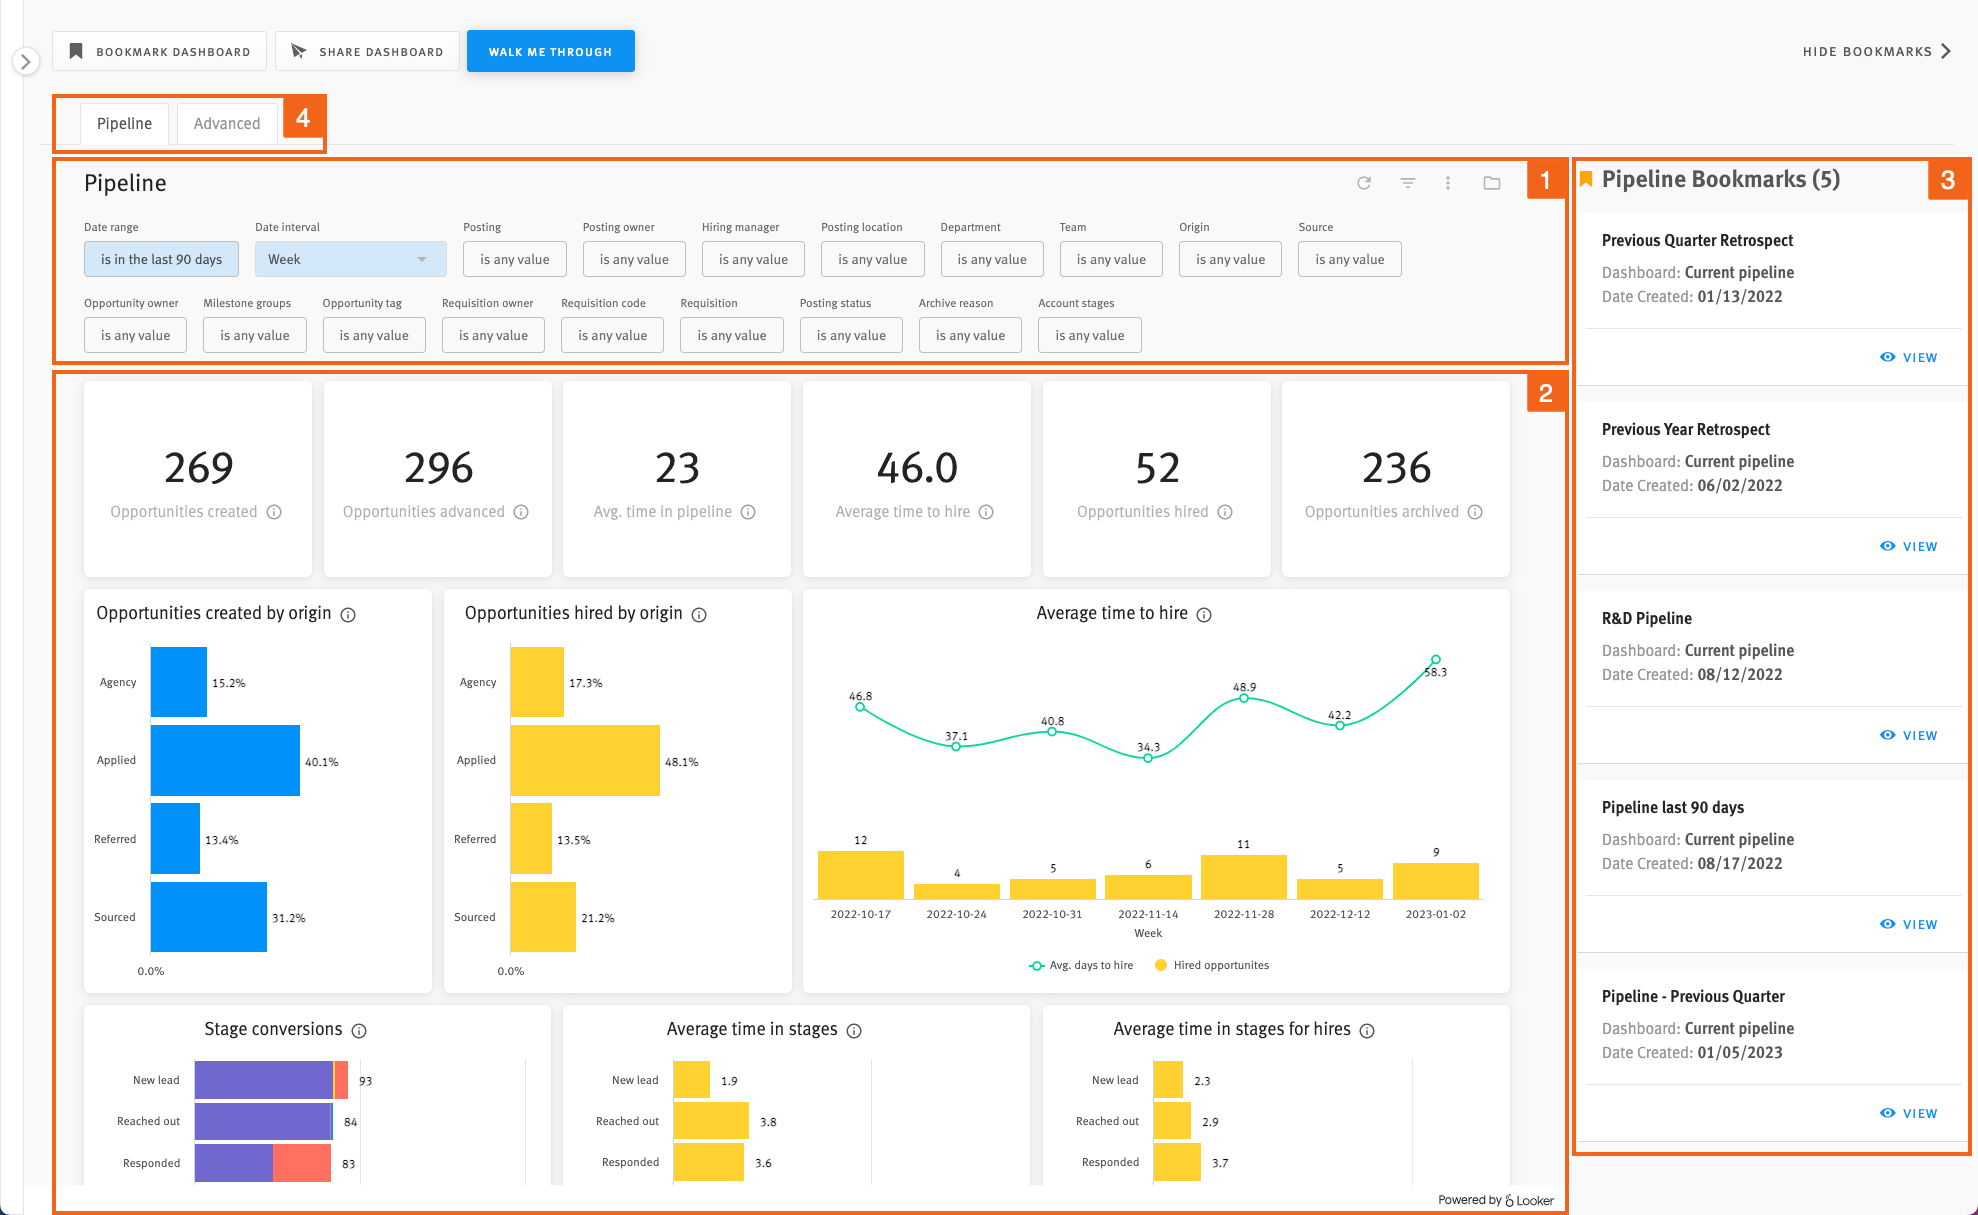Click info icon by Average time in stages for hires

coord(1367,1031)
